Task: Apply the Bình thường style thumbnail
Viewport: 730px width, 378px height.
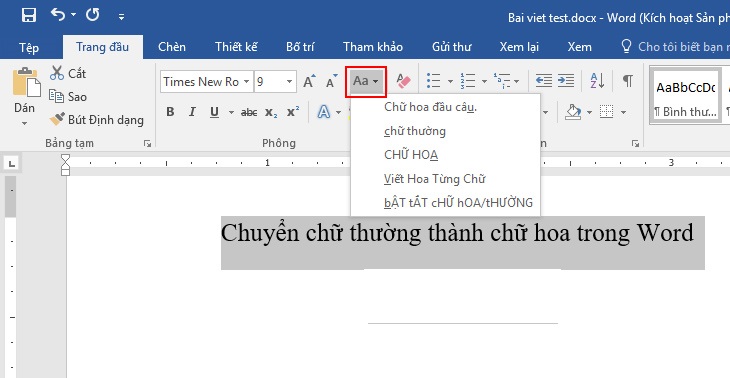Action: coord(685,95)
